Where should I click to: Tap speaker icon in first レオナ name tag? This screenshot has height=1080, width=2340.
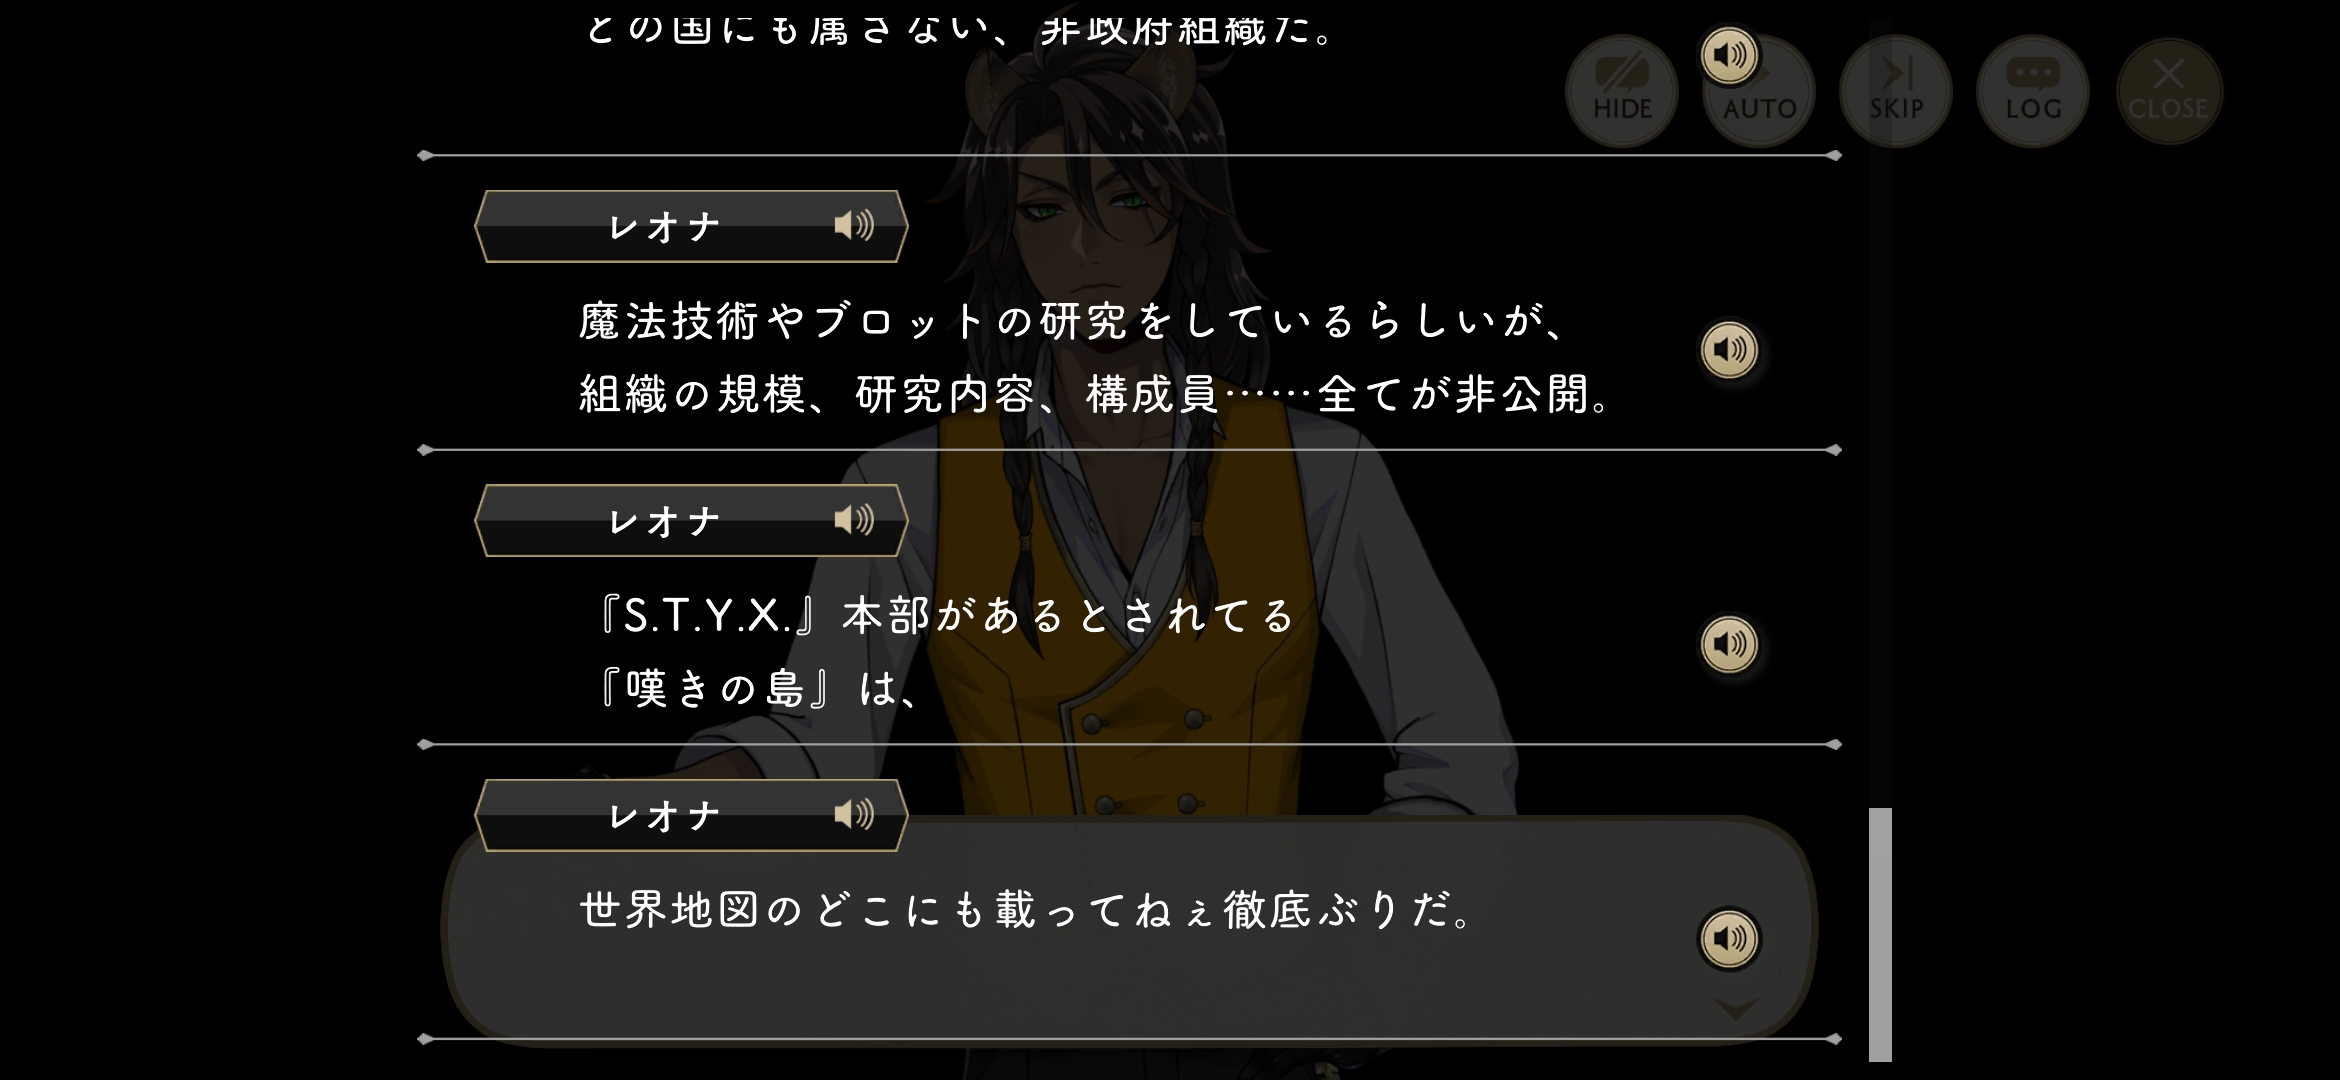point(854,225)
